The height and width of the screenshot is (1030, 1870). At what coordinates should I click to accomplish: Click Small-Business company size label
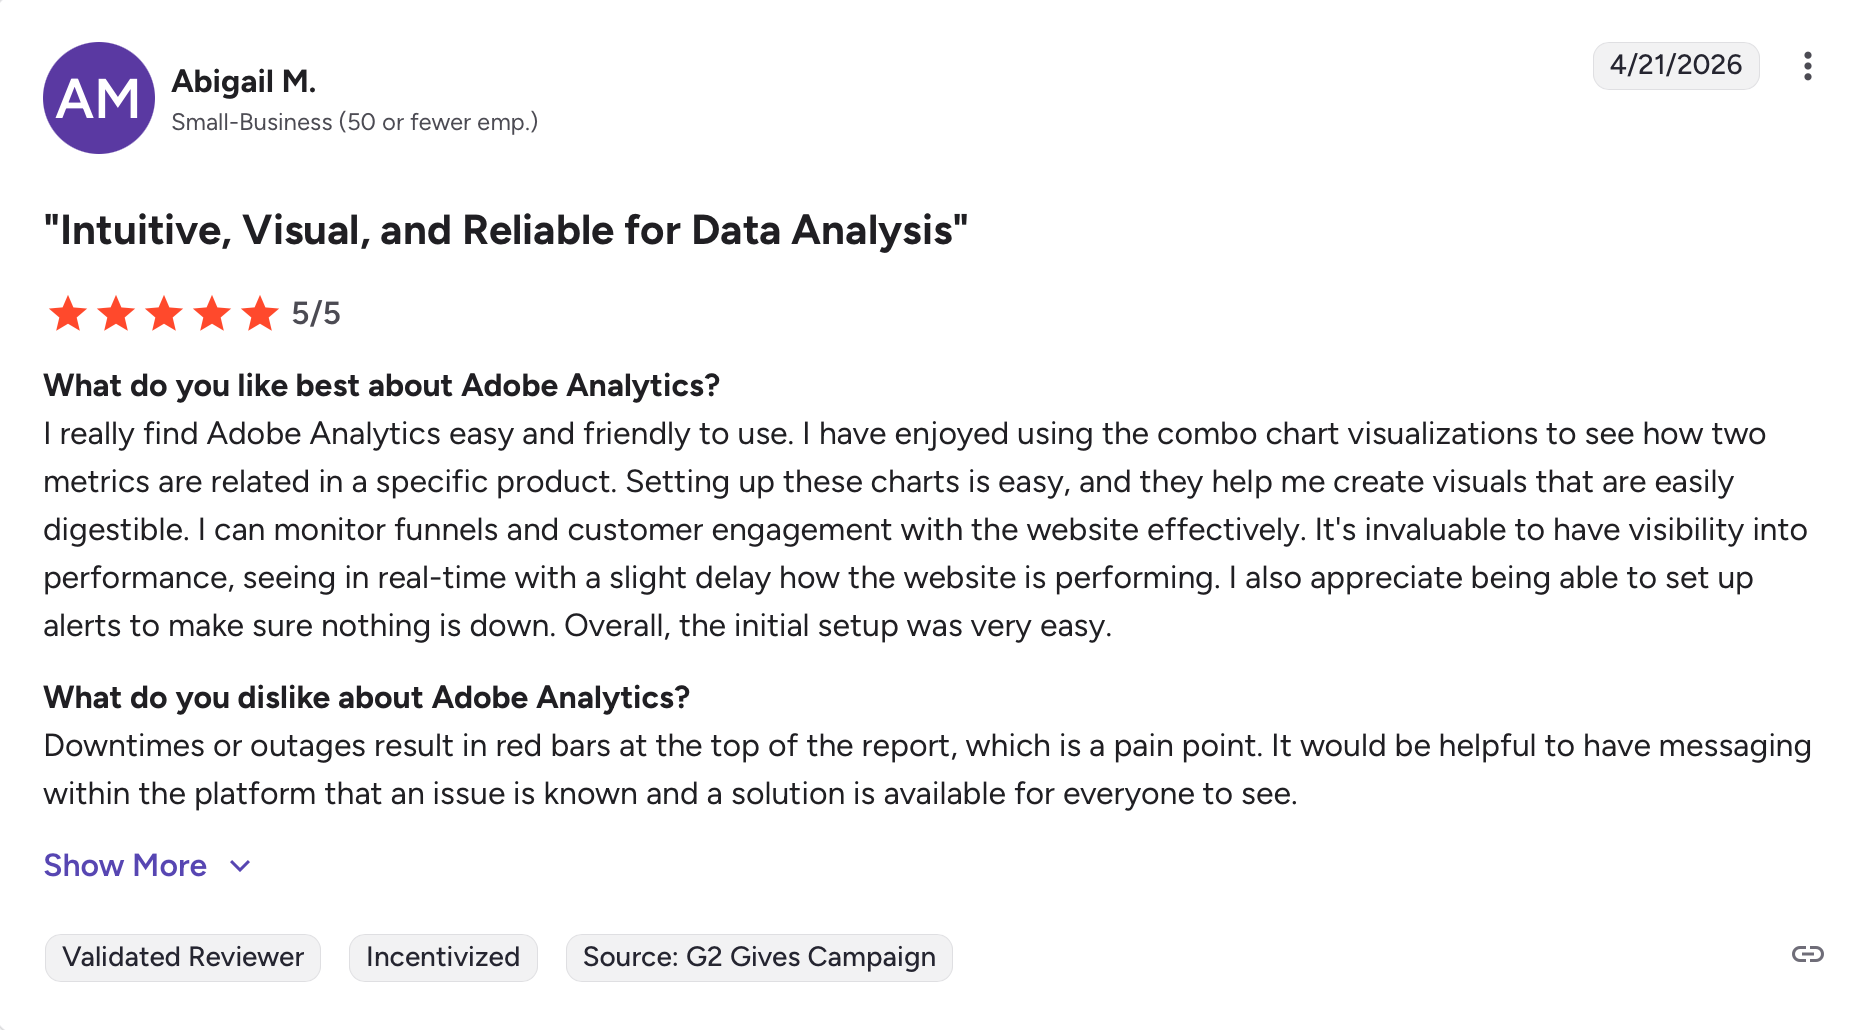(x=354, y=122)
